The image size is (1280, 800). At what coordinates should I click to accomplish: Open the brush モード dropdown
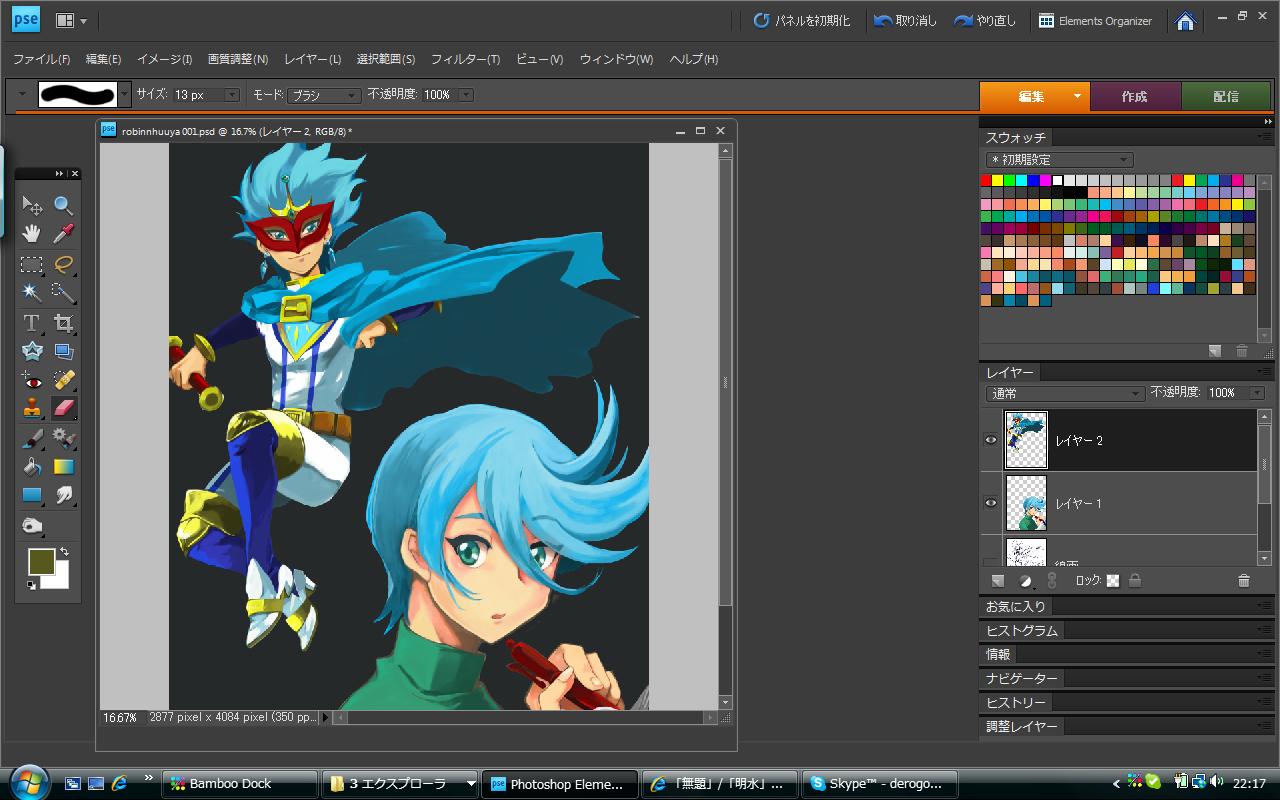tap(324, 95)
